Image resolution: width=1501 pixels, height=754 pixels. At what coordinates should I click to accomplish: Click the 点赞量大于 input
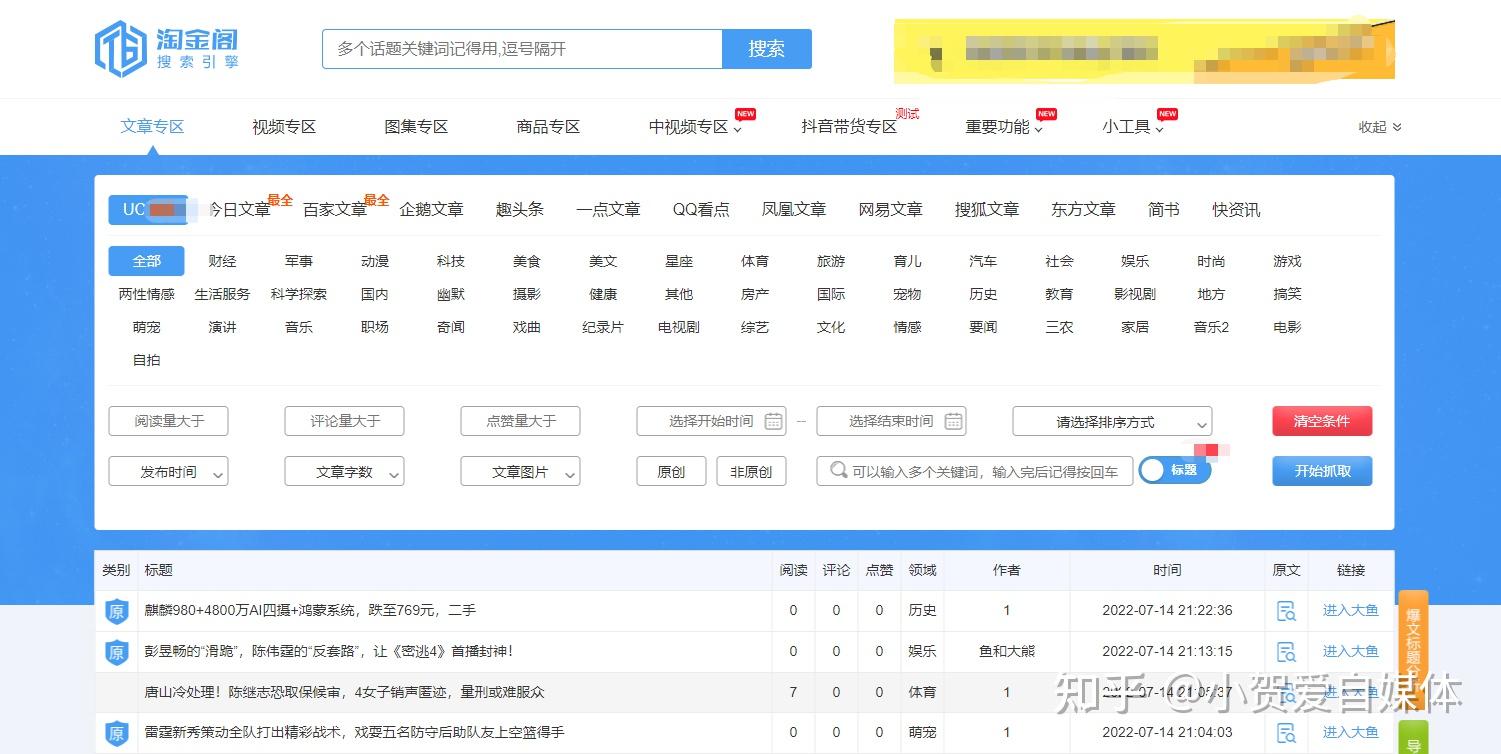(x=520, y=421)
